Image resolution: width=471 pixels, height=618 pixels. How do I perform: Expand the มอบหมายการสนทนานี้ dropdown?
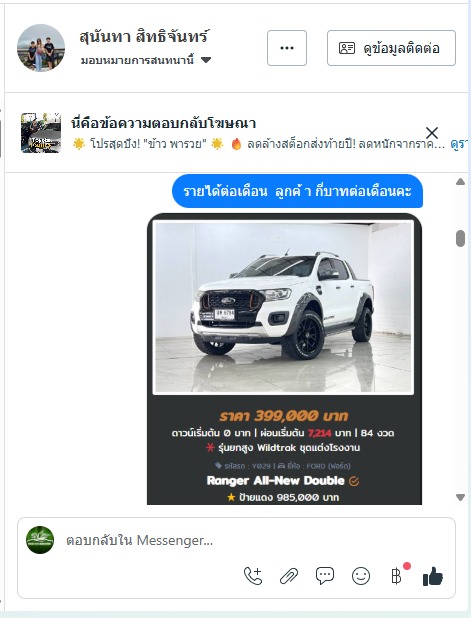[205, 60]
